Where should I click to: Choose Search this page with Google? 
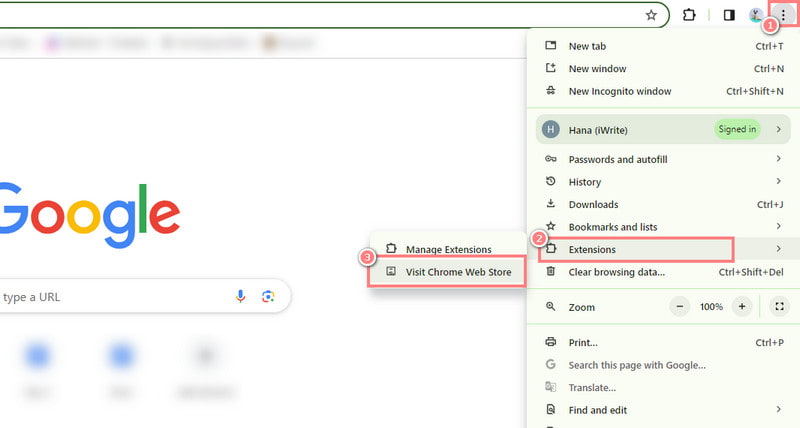coord(664,365)
